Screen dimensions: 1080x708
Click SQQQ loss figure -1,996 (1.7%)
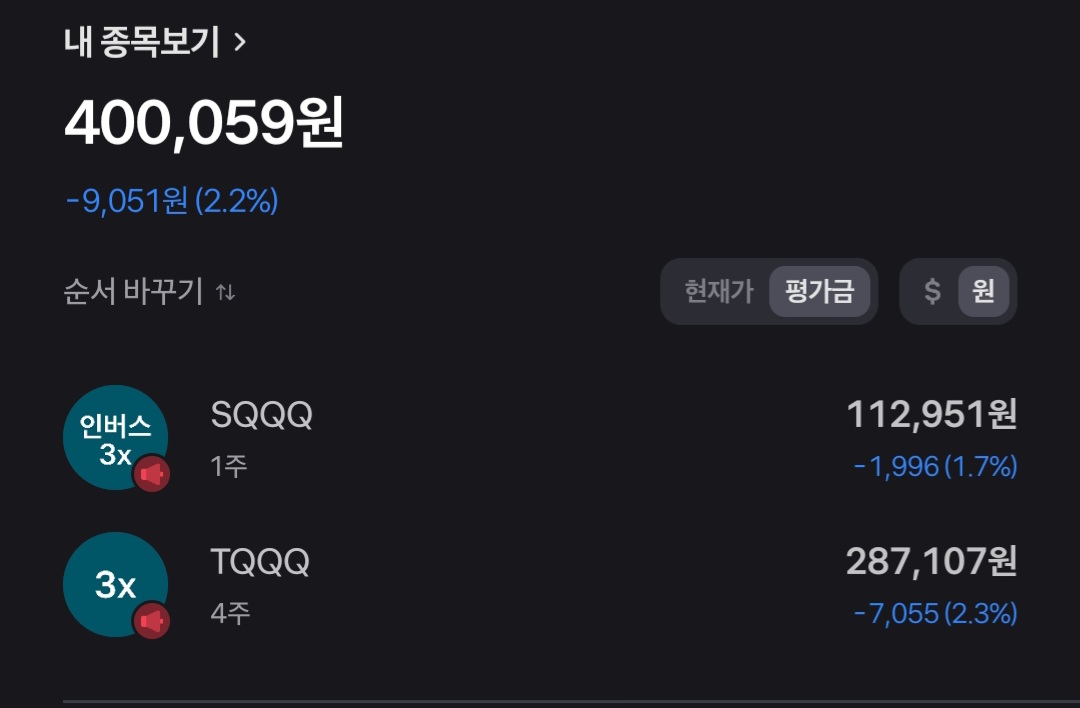[x=935, y=466]
